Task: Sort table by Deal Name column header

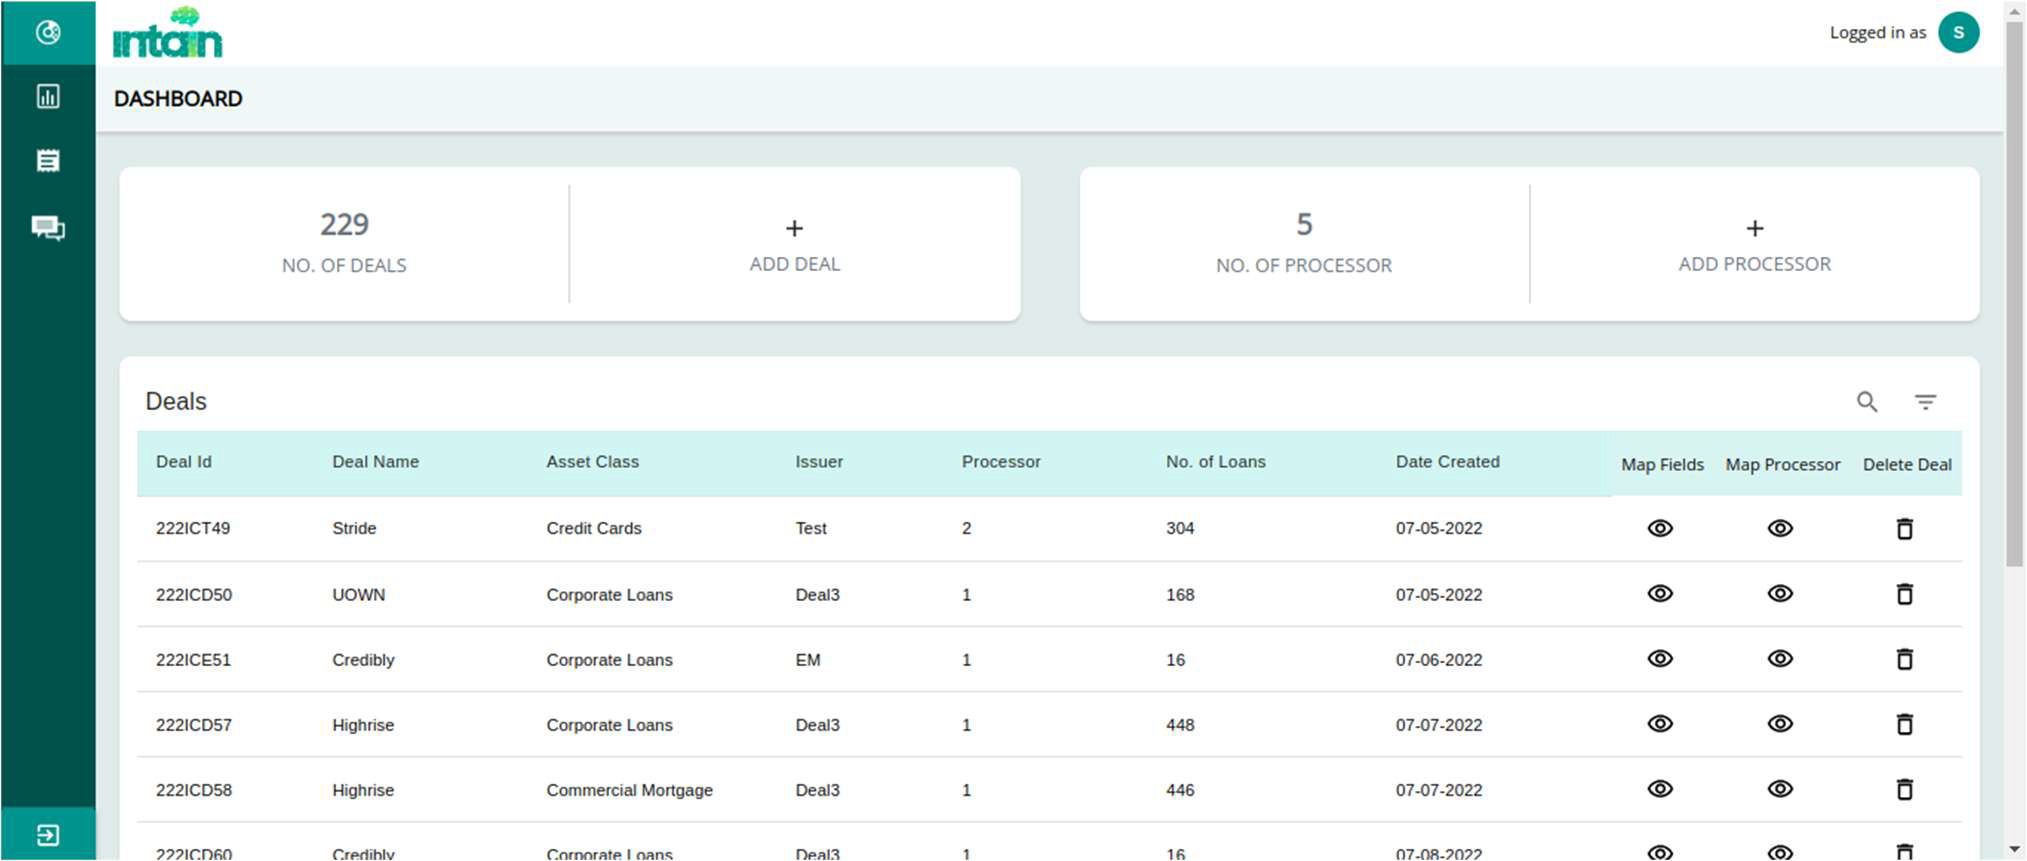Action: tap(375, 462)
